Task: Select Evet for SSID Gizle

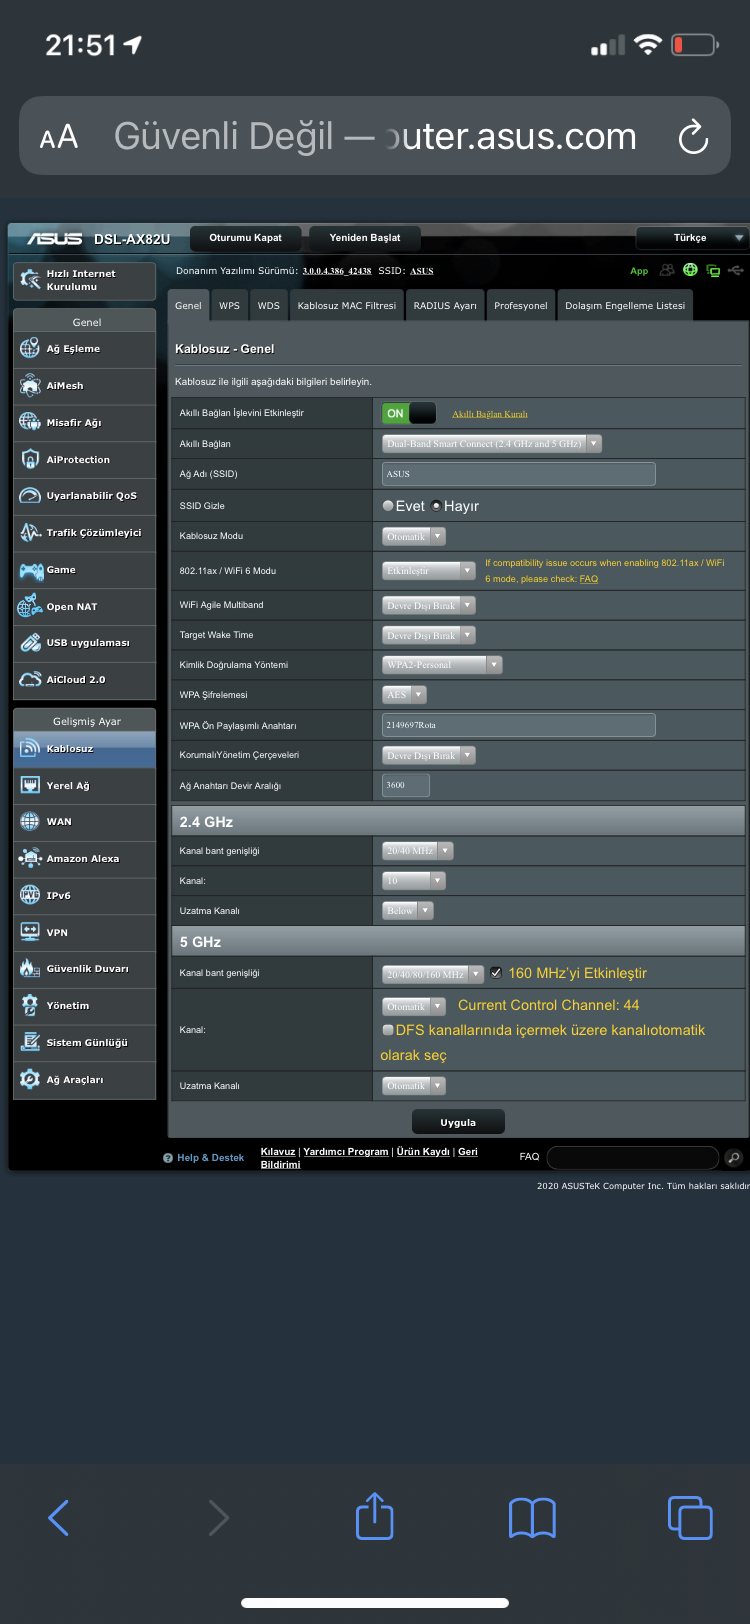Action: tap(388, 506)
